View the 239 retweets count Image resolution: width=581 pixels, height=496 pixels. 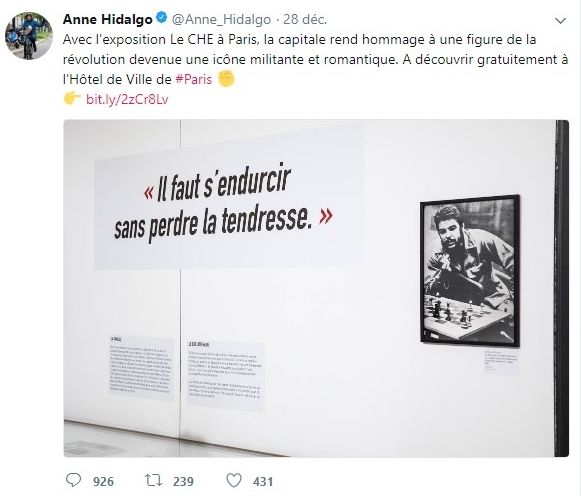click(x=183, y=481)
